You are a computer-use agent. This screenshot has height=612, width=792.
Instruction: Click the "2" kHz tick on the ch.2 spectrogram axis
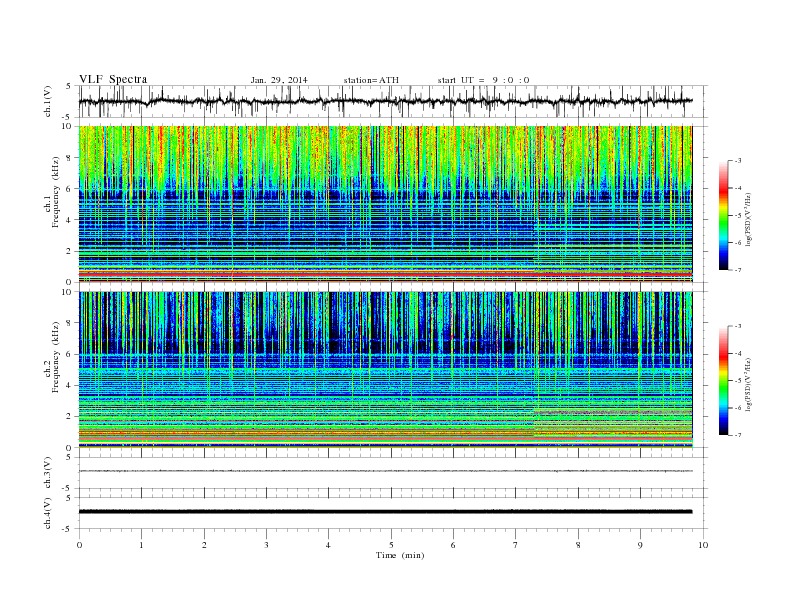69,417
